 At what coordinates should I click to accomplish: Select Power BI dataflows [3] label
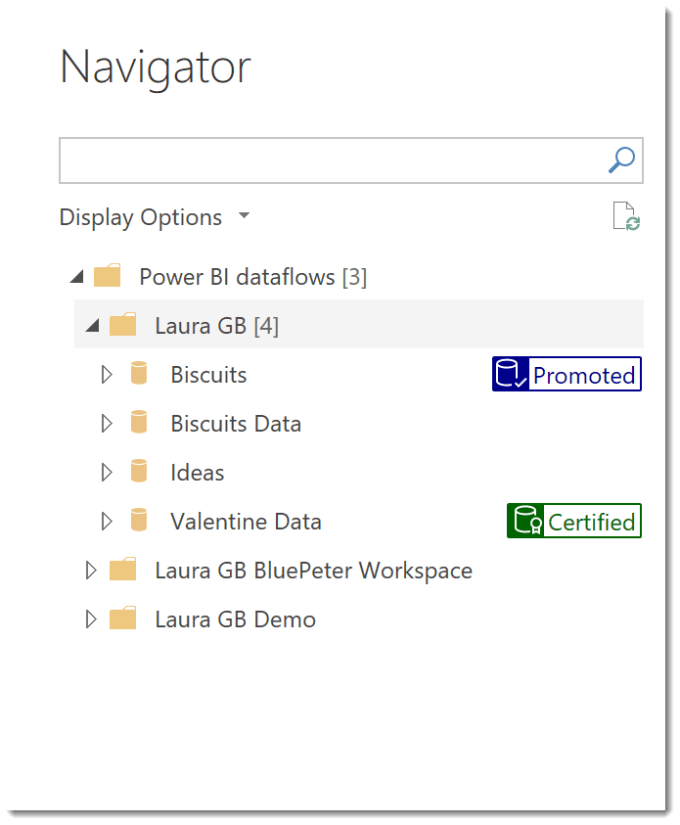pyautogui.click(x=253, y=277)
